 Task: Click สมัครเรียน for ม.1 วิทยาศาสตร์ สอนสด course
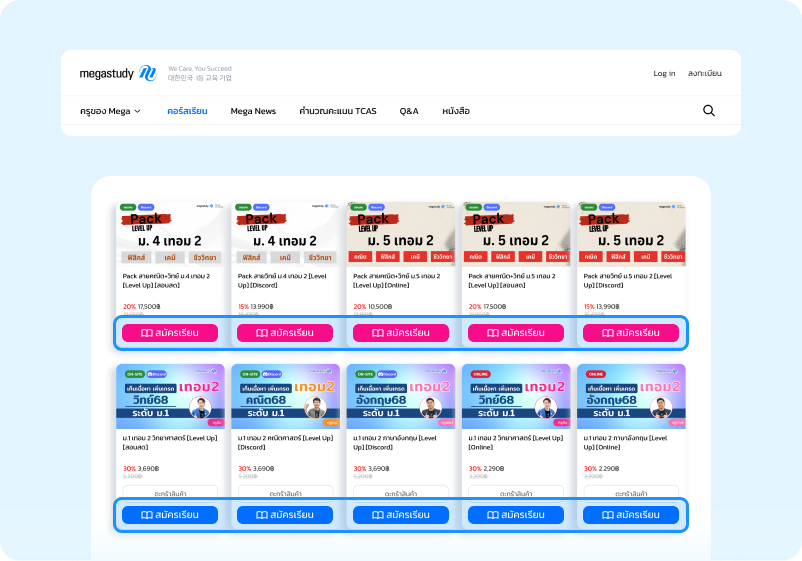(x=170, y=515)
